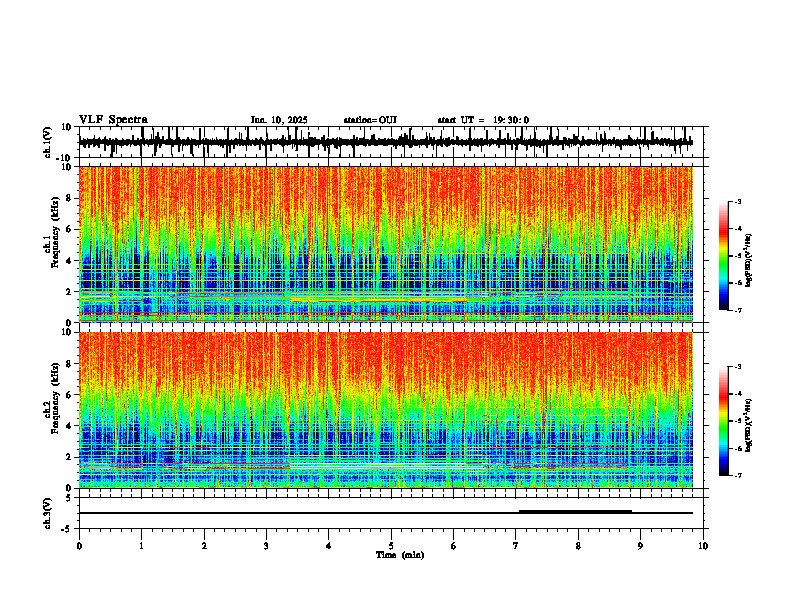The width and height of the screenshot is (792, 612).
Task: Click the "6" tick on the time axis
Action: point(453,546)
